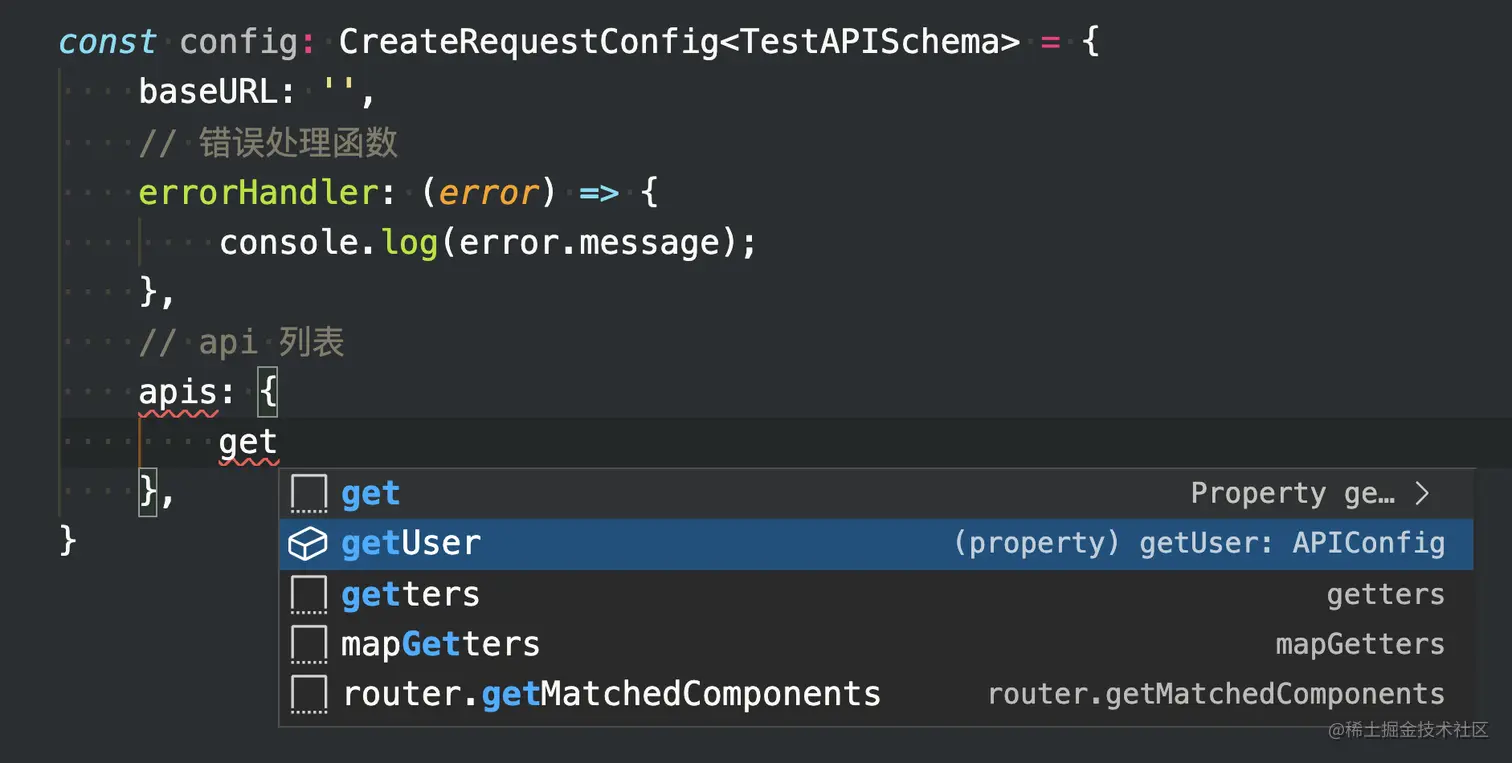The width and height of the screenshot is (1512, 763).
Task: Pick the mapGetters completion entry
Action: (x=440, y=644)
